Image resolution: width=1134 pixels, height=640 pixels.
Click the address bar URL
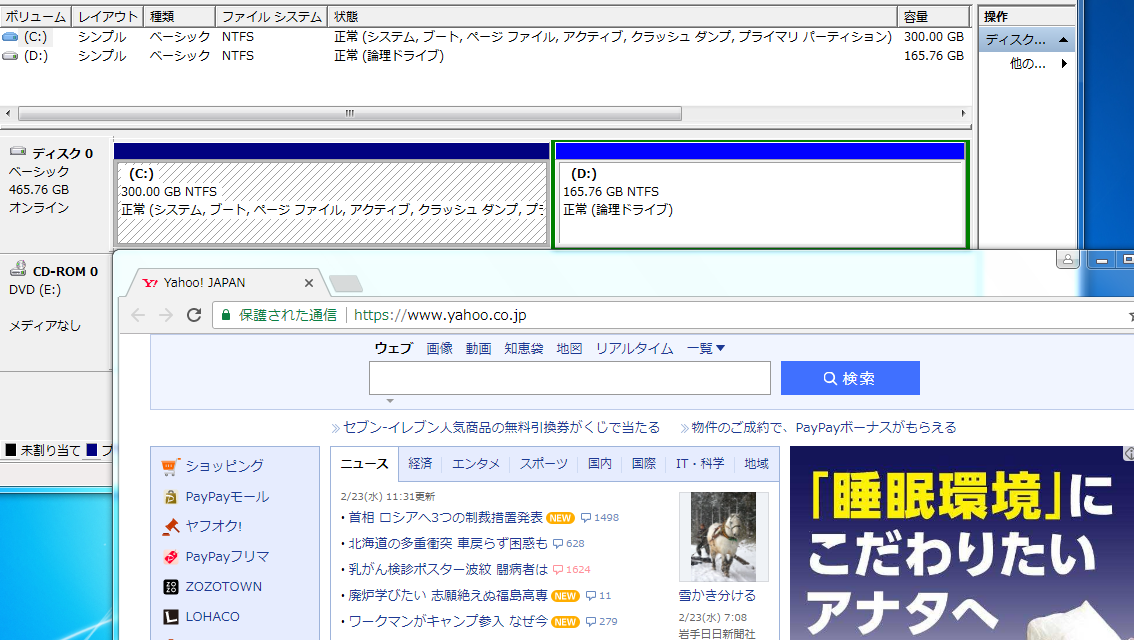click(440, 315)
